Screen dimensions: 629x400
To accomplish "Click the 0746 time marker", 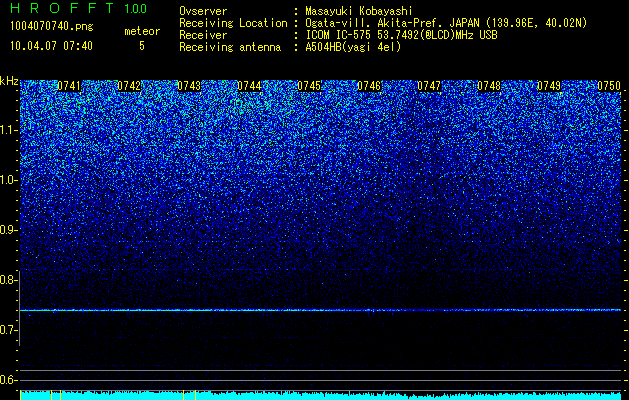I will tap(369, 86).
